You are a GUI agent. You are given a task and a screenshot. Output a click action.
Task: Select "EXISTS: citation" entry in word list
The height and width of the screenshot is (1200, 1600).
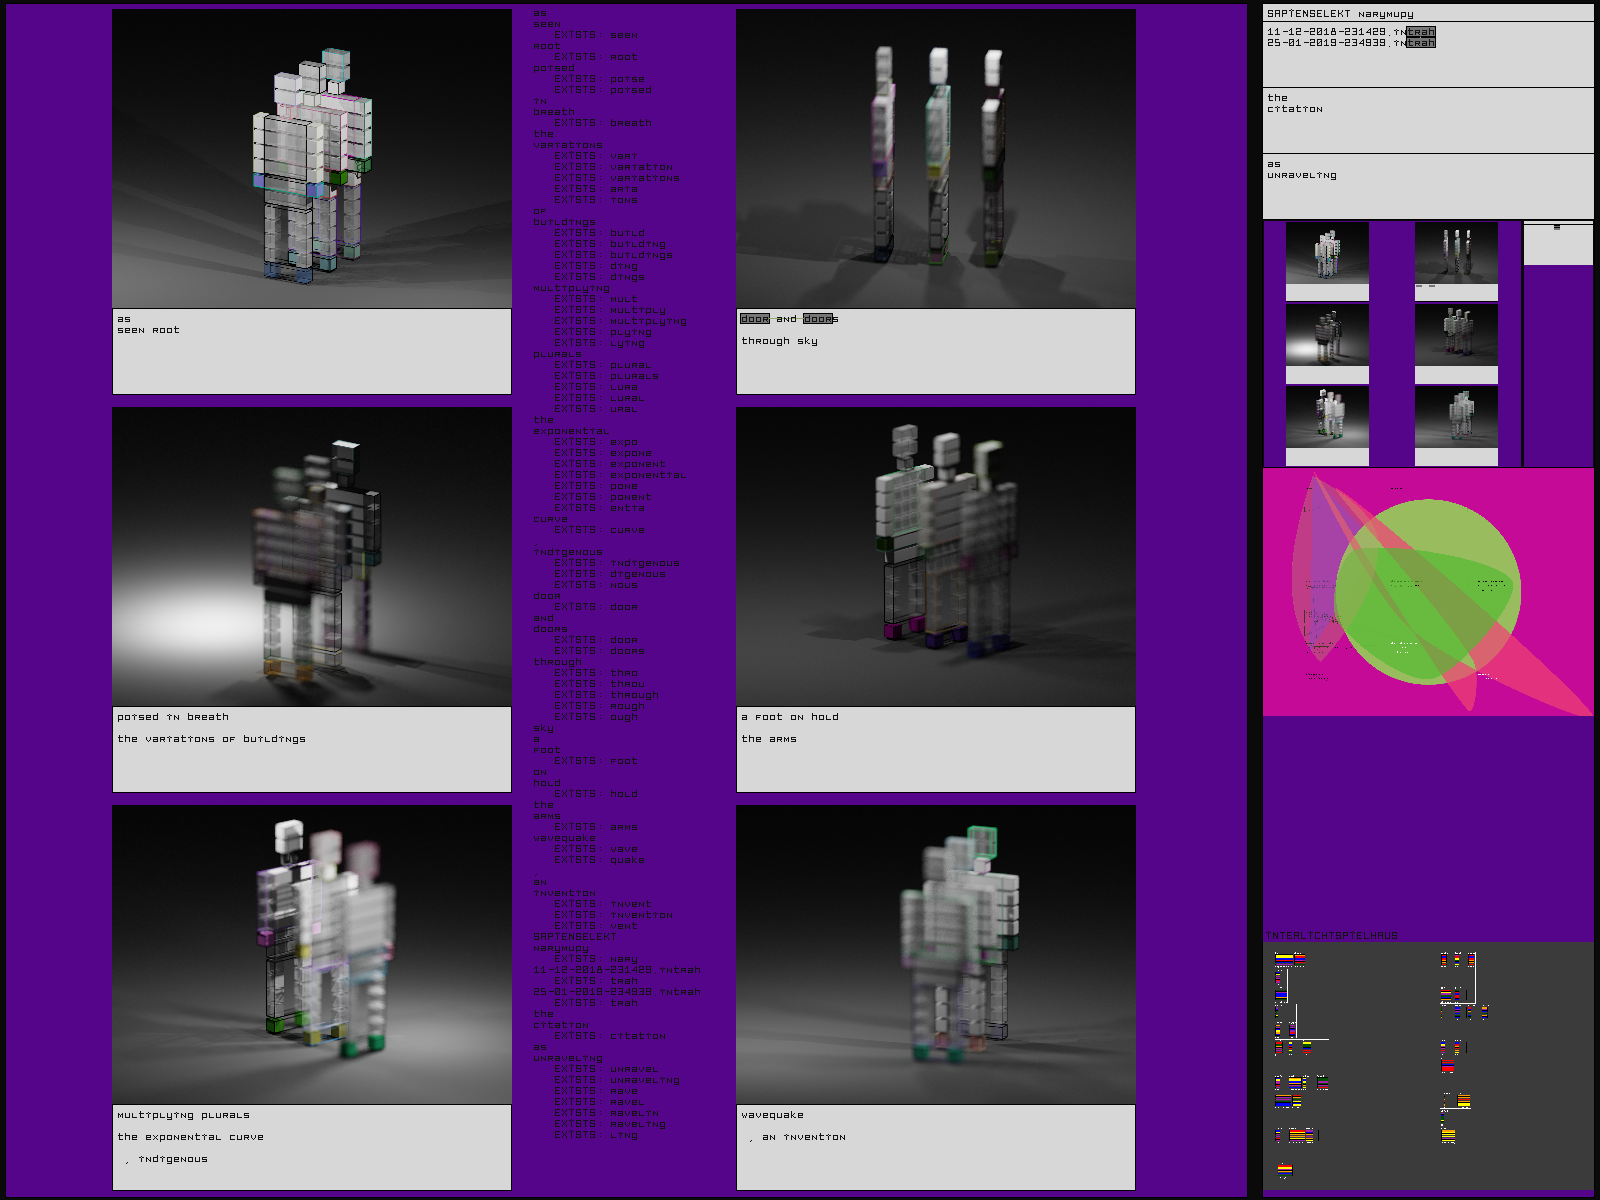pos(610,1036)
